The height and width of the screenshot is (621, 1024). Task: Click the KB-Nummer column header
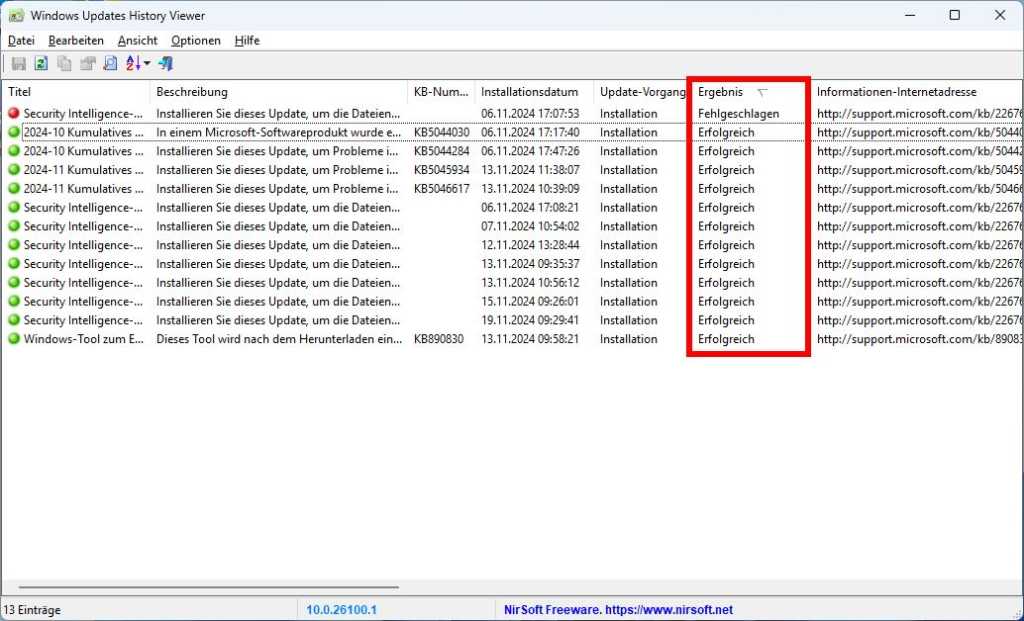coord(440,91)
